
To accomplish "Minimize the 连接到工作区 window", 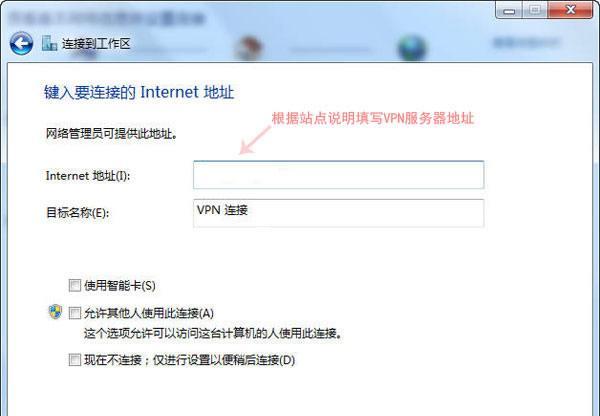I will point(509,10).
